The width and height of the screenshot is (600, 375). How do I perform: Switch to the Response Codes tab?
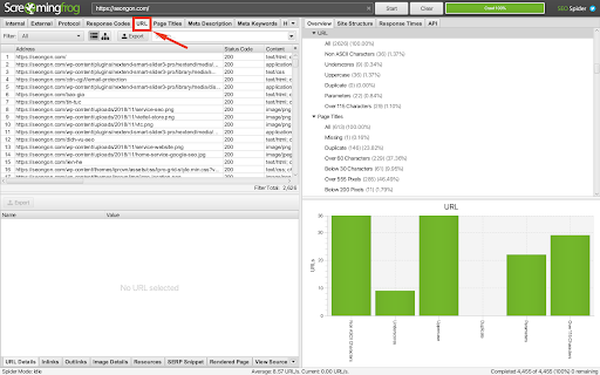pos(108,23)
